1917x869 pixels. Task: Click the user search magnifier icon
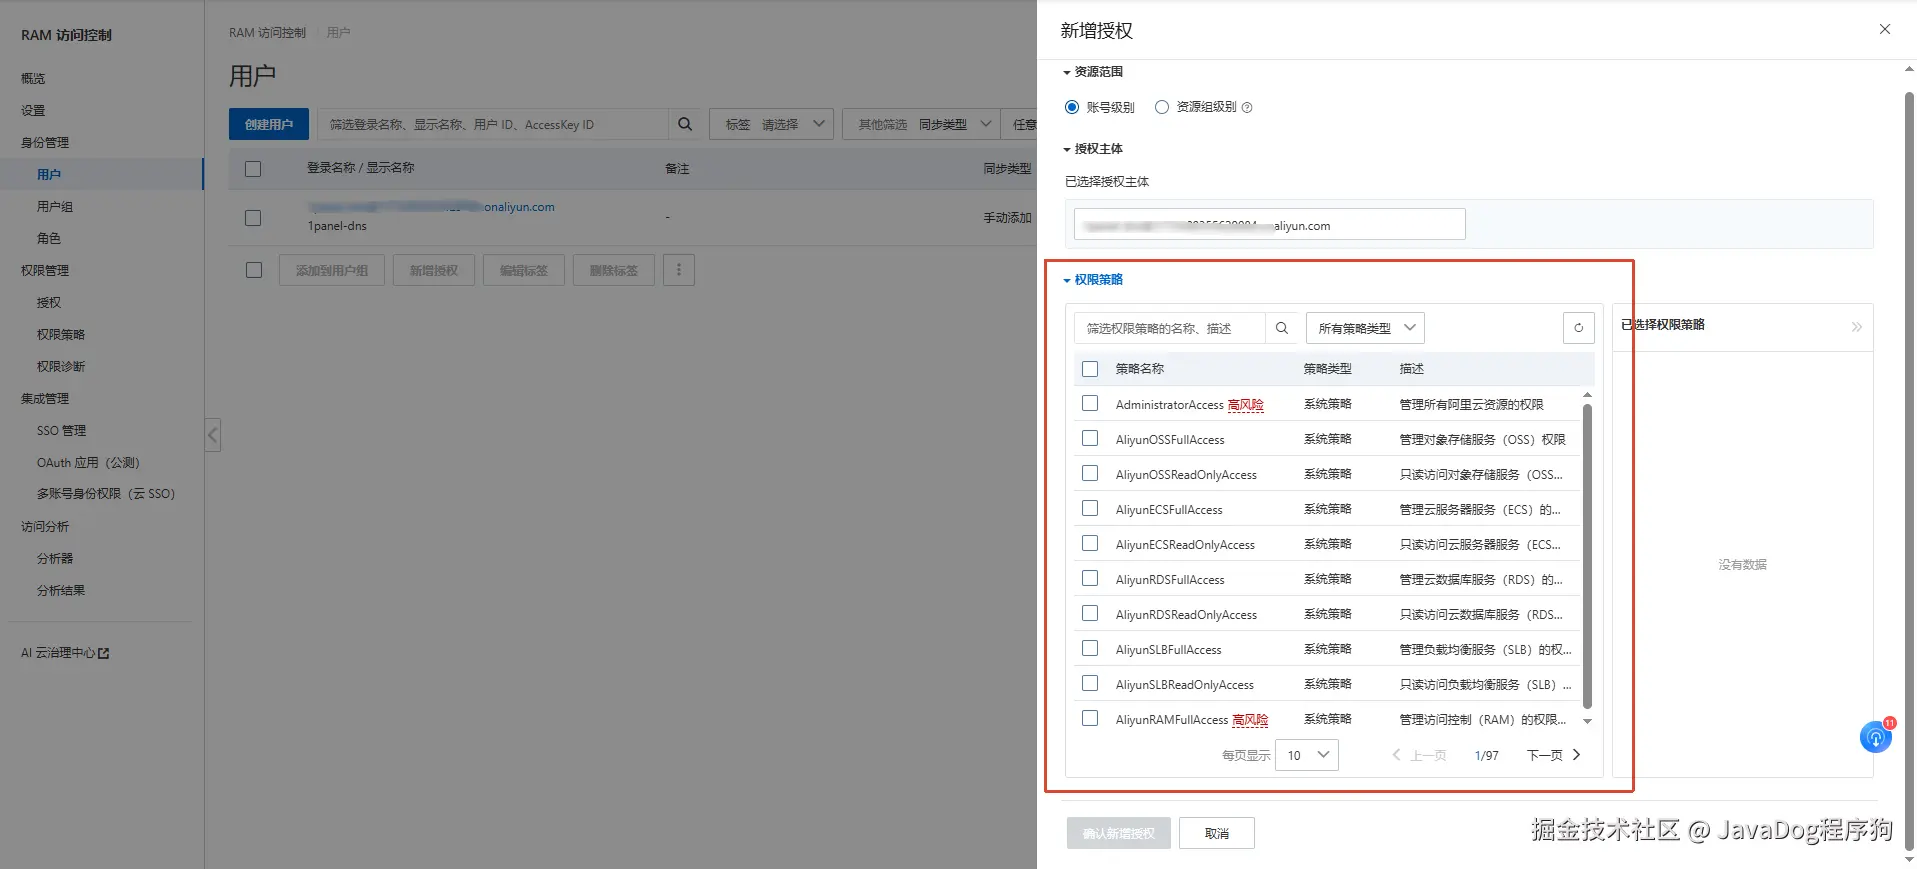[685, 124]
